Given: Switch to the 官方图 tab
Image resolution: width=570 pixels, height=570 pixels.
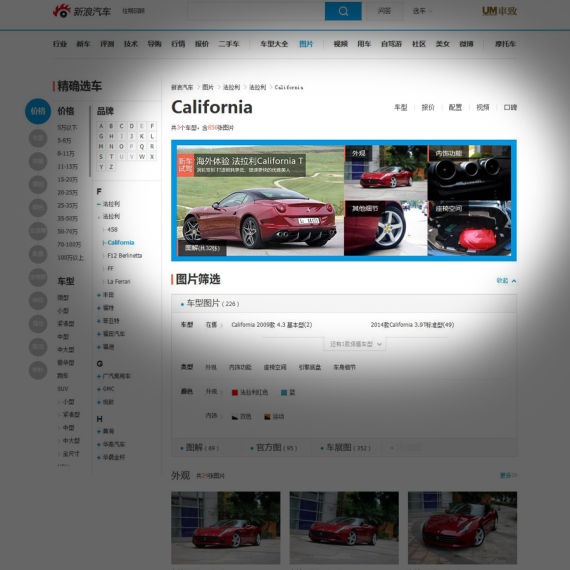Looking at the screenshot, I should tap(274, 447).
